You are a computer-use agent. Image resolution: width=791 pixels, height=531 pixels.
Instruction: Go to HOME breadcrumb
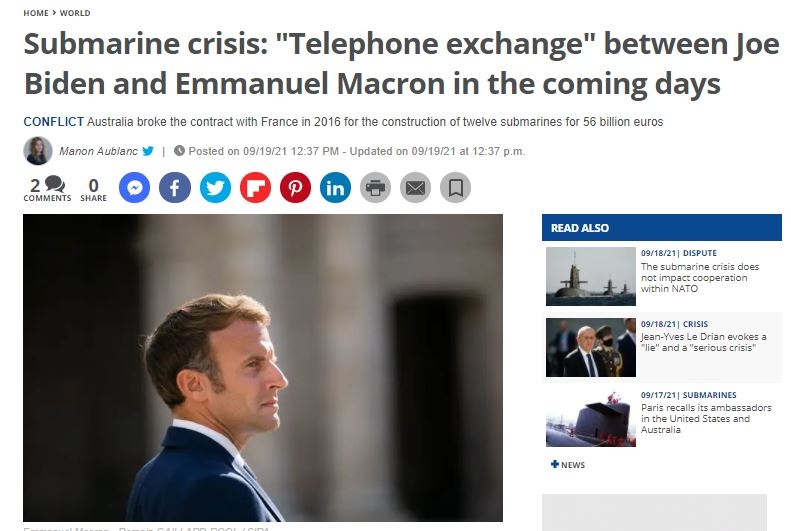tap(36, 13)
